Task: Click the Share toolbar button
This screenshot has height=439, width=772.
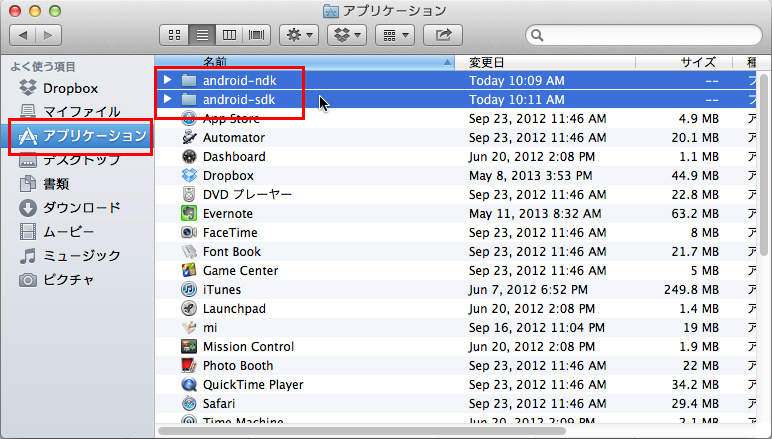Action: pyautogui.click(x=443, y=35)
